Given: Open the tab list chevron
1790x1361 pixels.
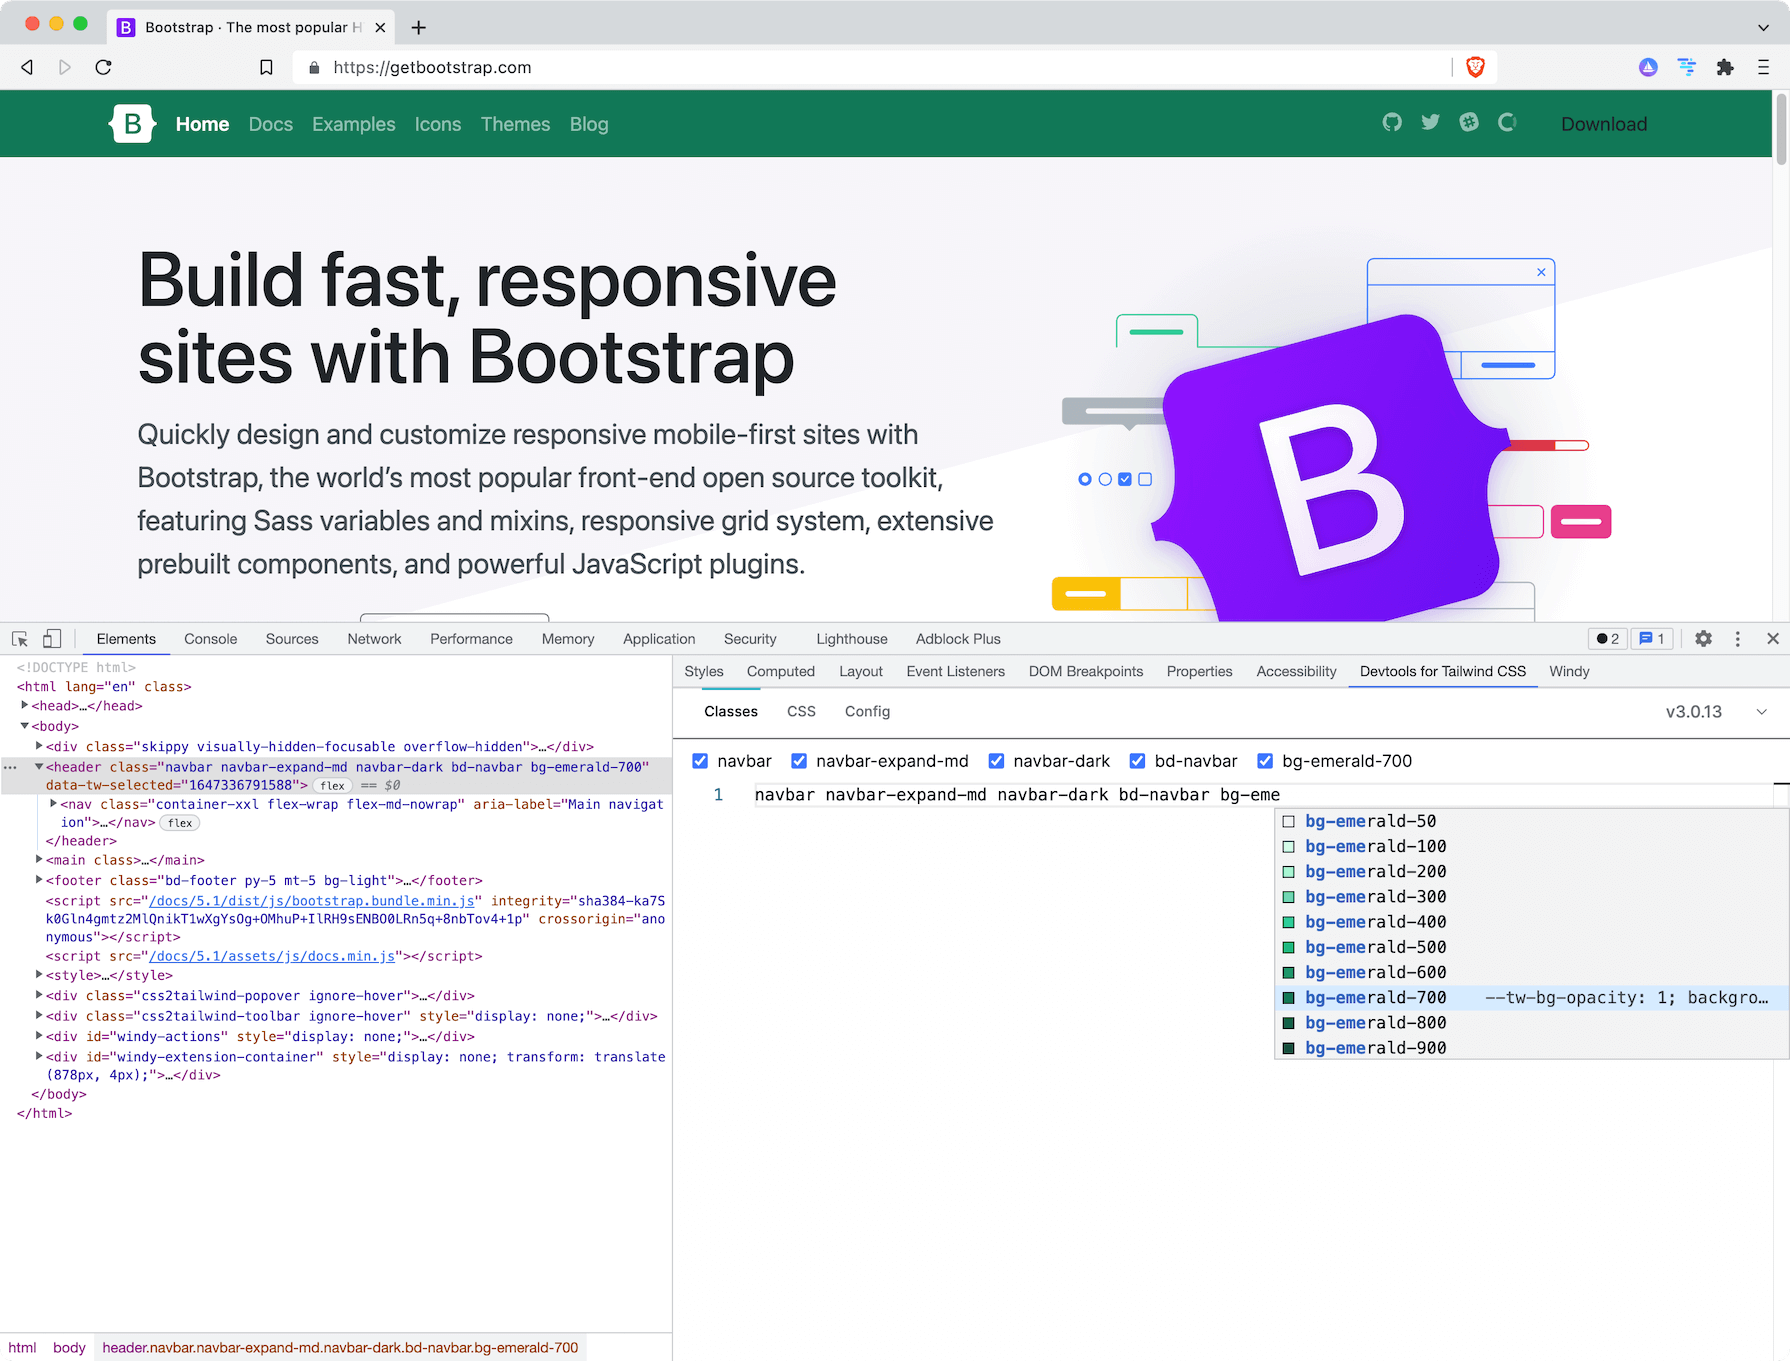Looking at the screenshot, I should point(1763,27).
